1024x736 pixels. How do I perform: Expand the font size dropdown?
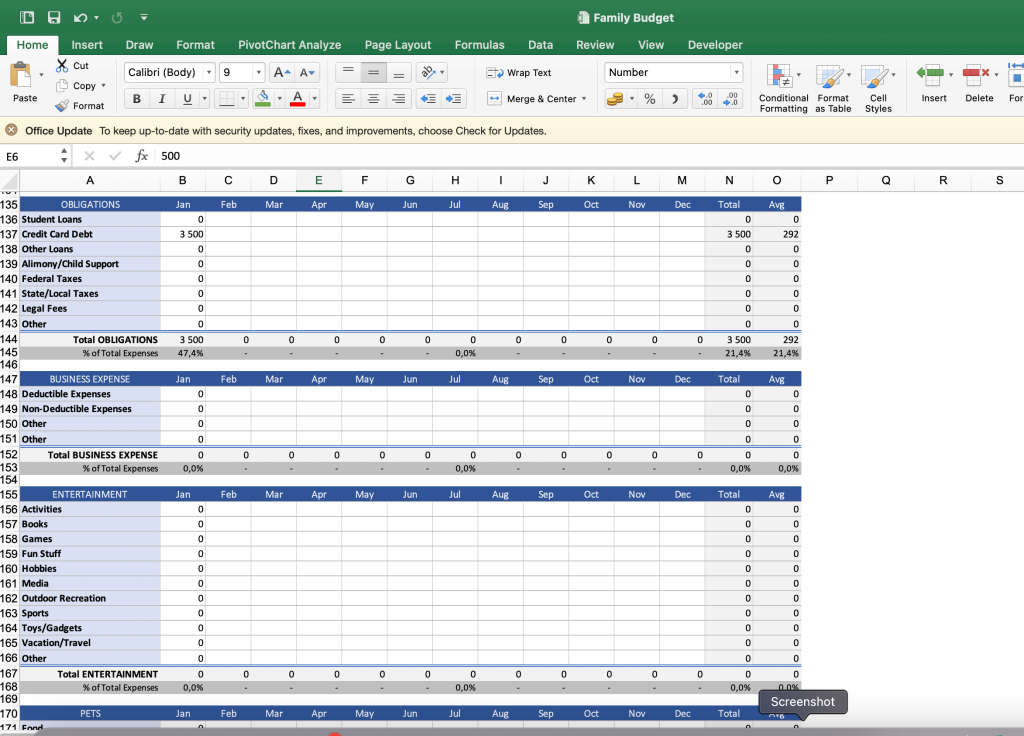[257, 72]
